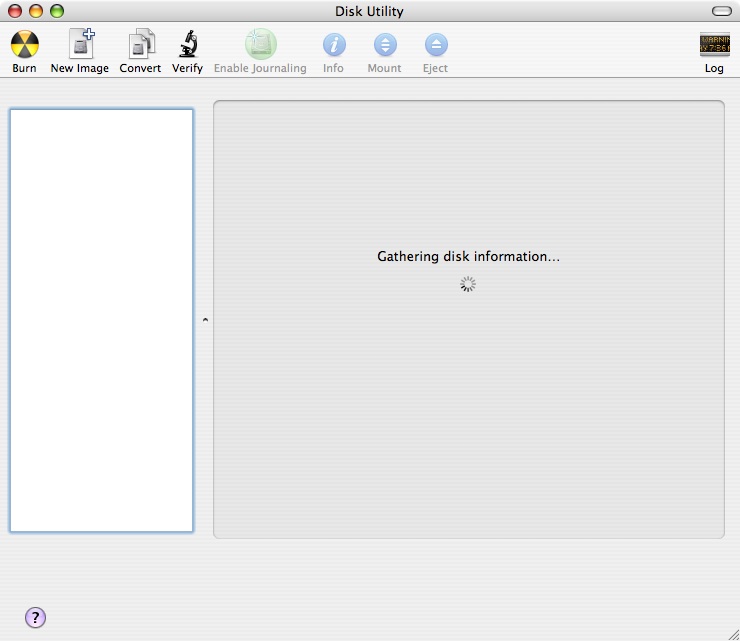Minimize the window using the yellow button

(x=36, y=11)
